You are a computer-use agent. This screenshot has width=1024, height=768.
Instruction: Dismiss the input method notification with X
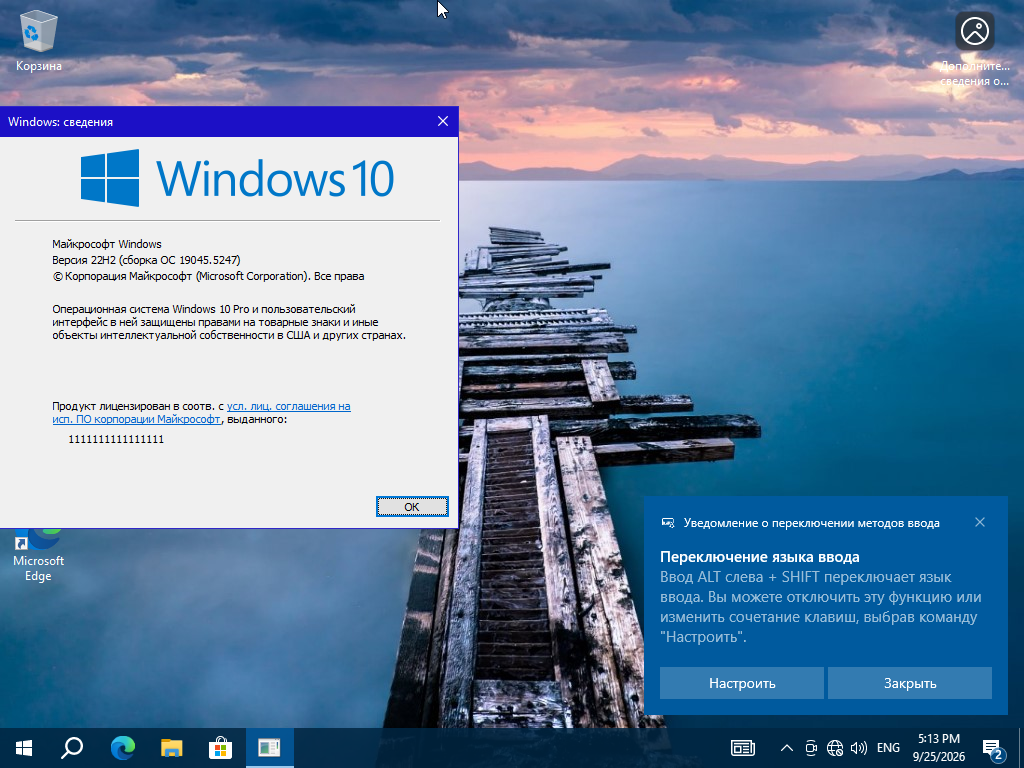coord(980,522)
